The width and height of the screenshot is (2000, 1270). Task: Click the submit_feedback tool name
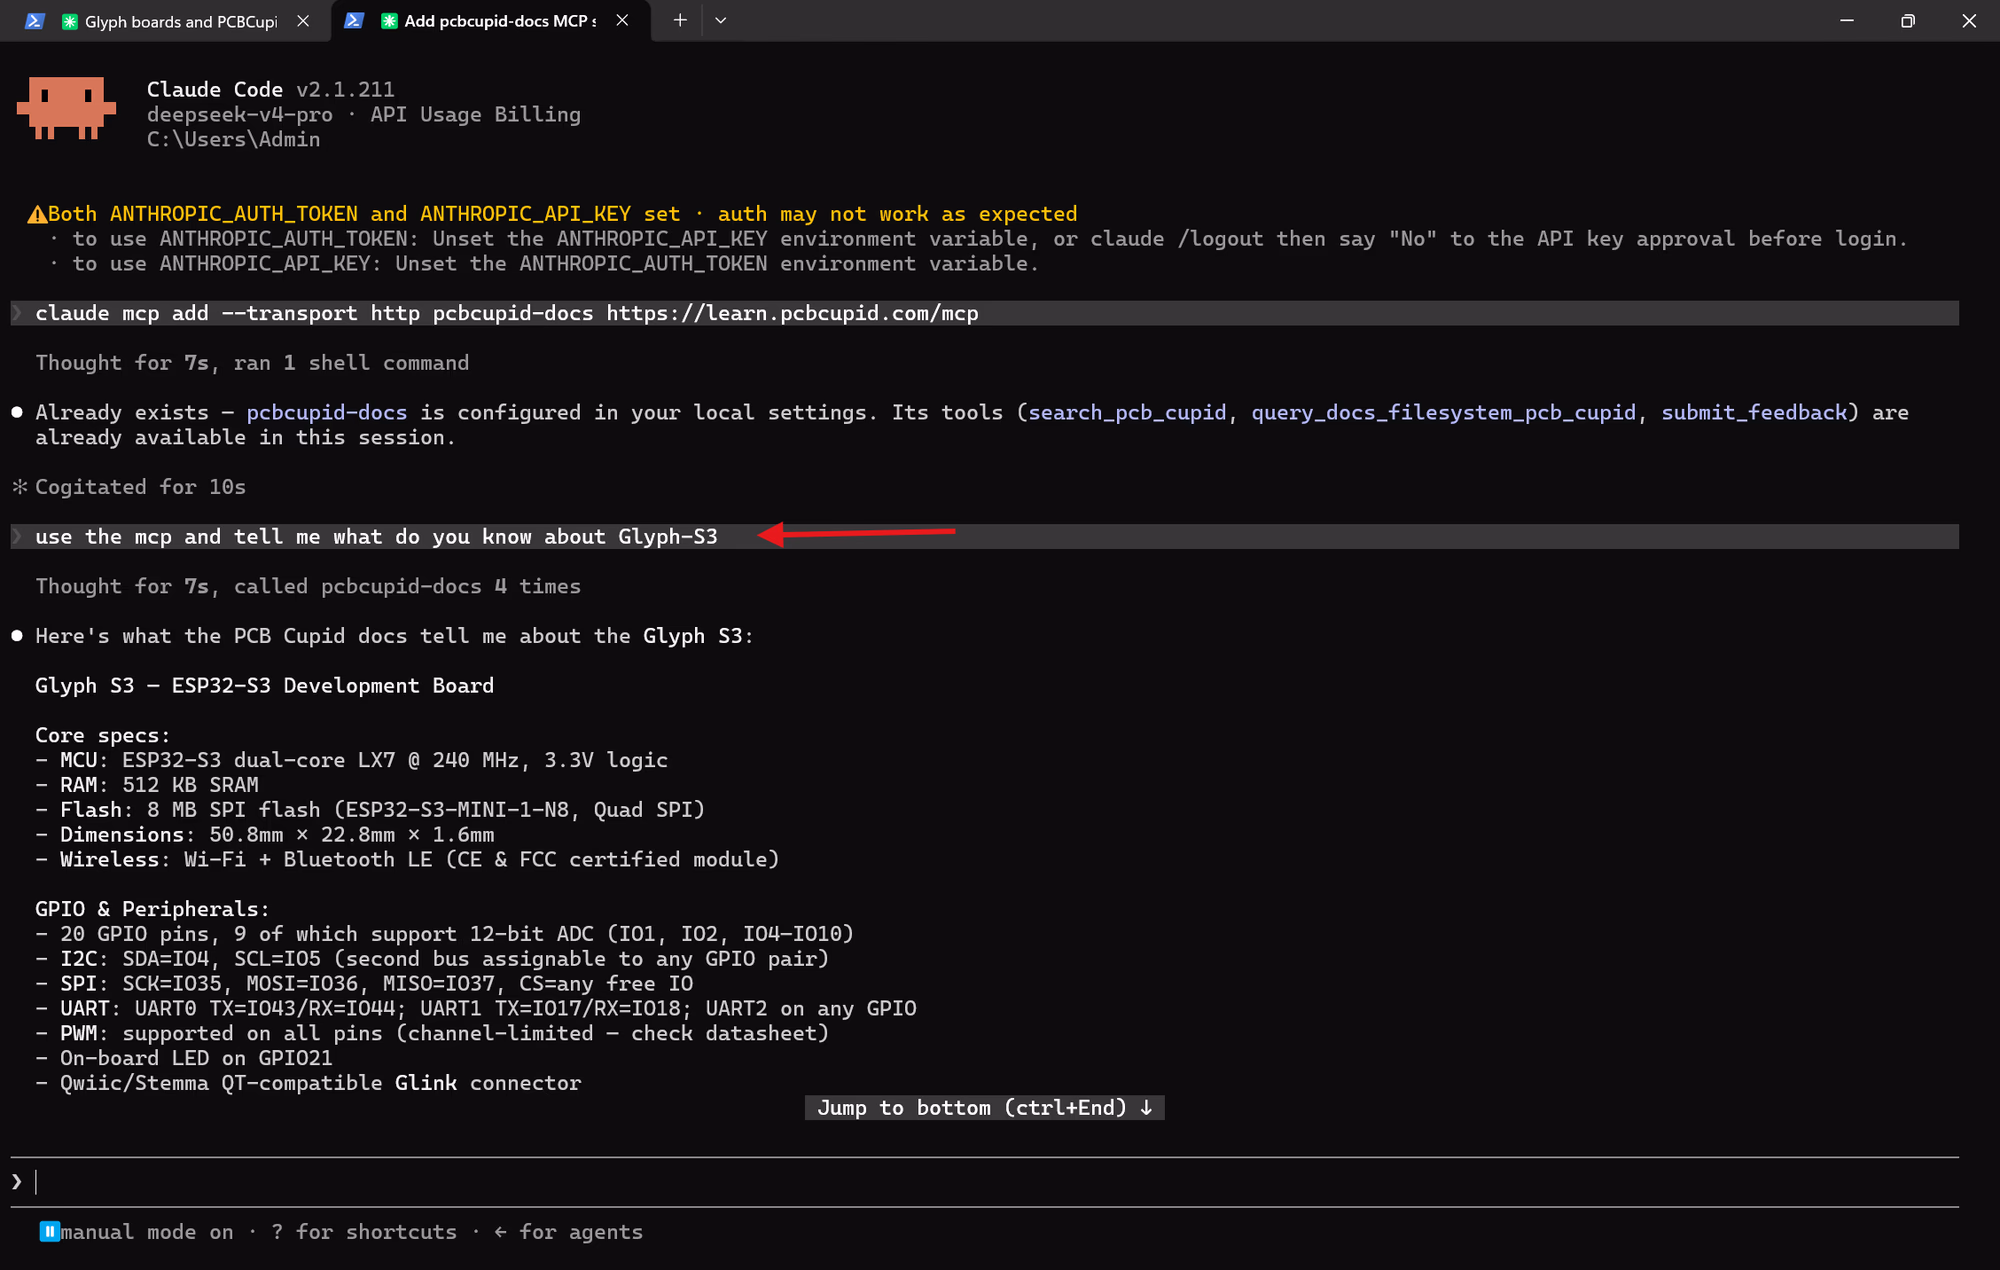(x=1754, y=413)
